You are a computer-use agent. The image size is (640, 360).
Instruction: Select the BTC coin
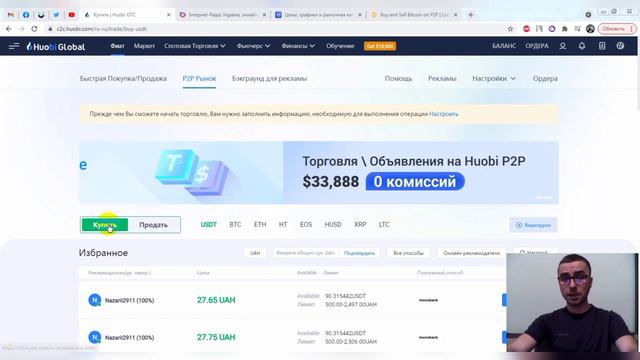236,225
